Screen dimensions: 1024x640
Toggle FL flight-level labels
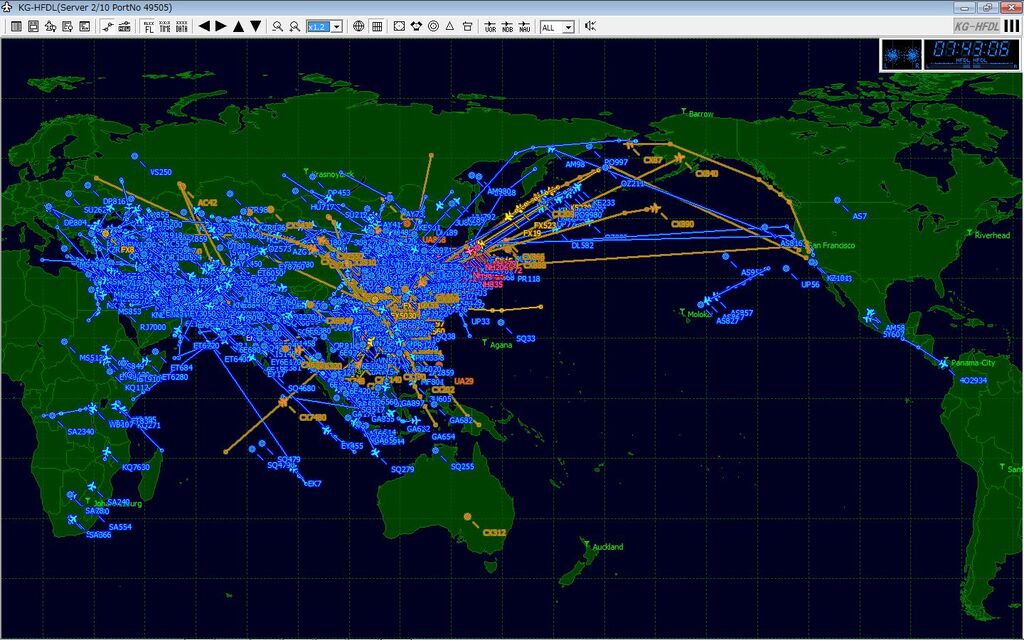pos(147,27)
